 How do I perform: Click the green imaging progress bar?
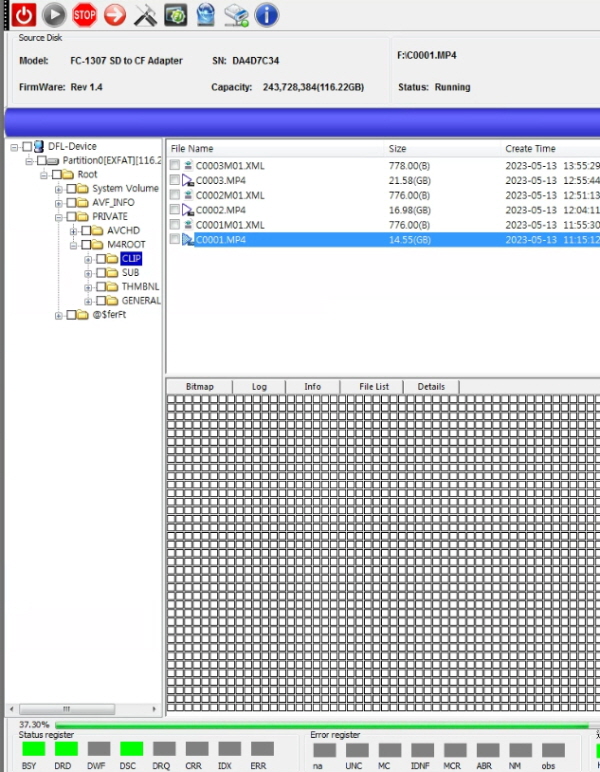point(320,724)
